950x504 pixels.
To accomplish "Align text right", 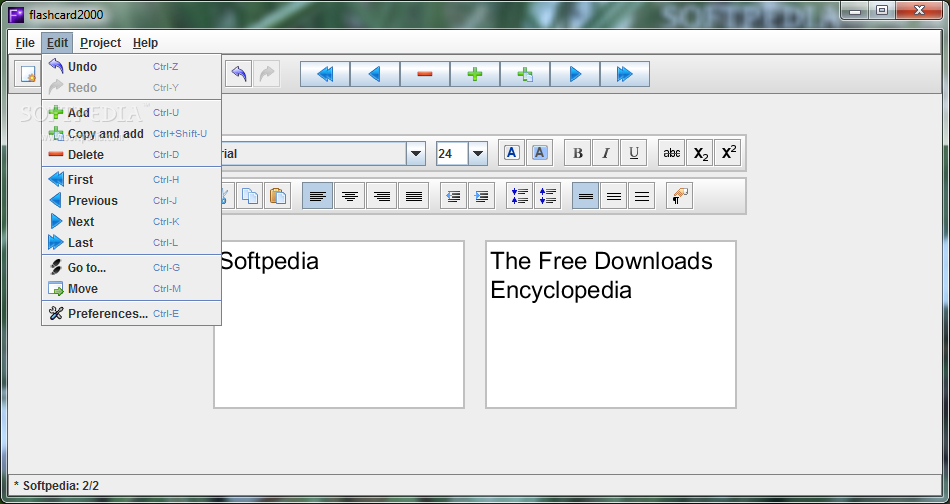I will pyautogui.click(x=382, y=196).
